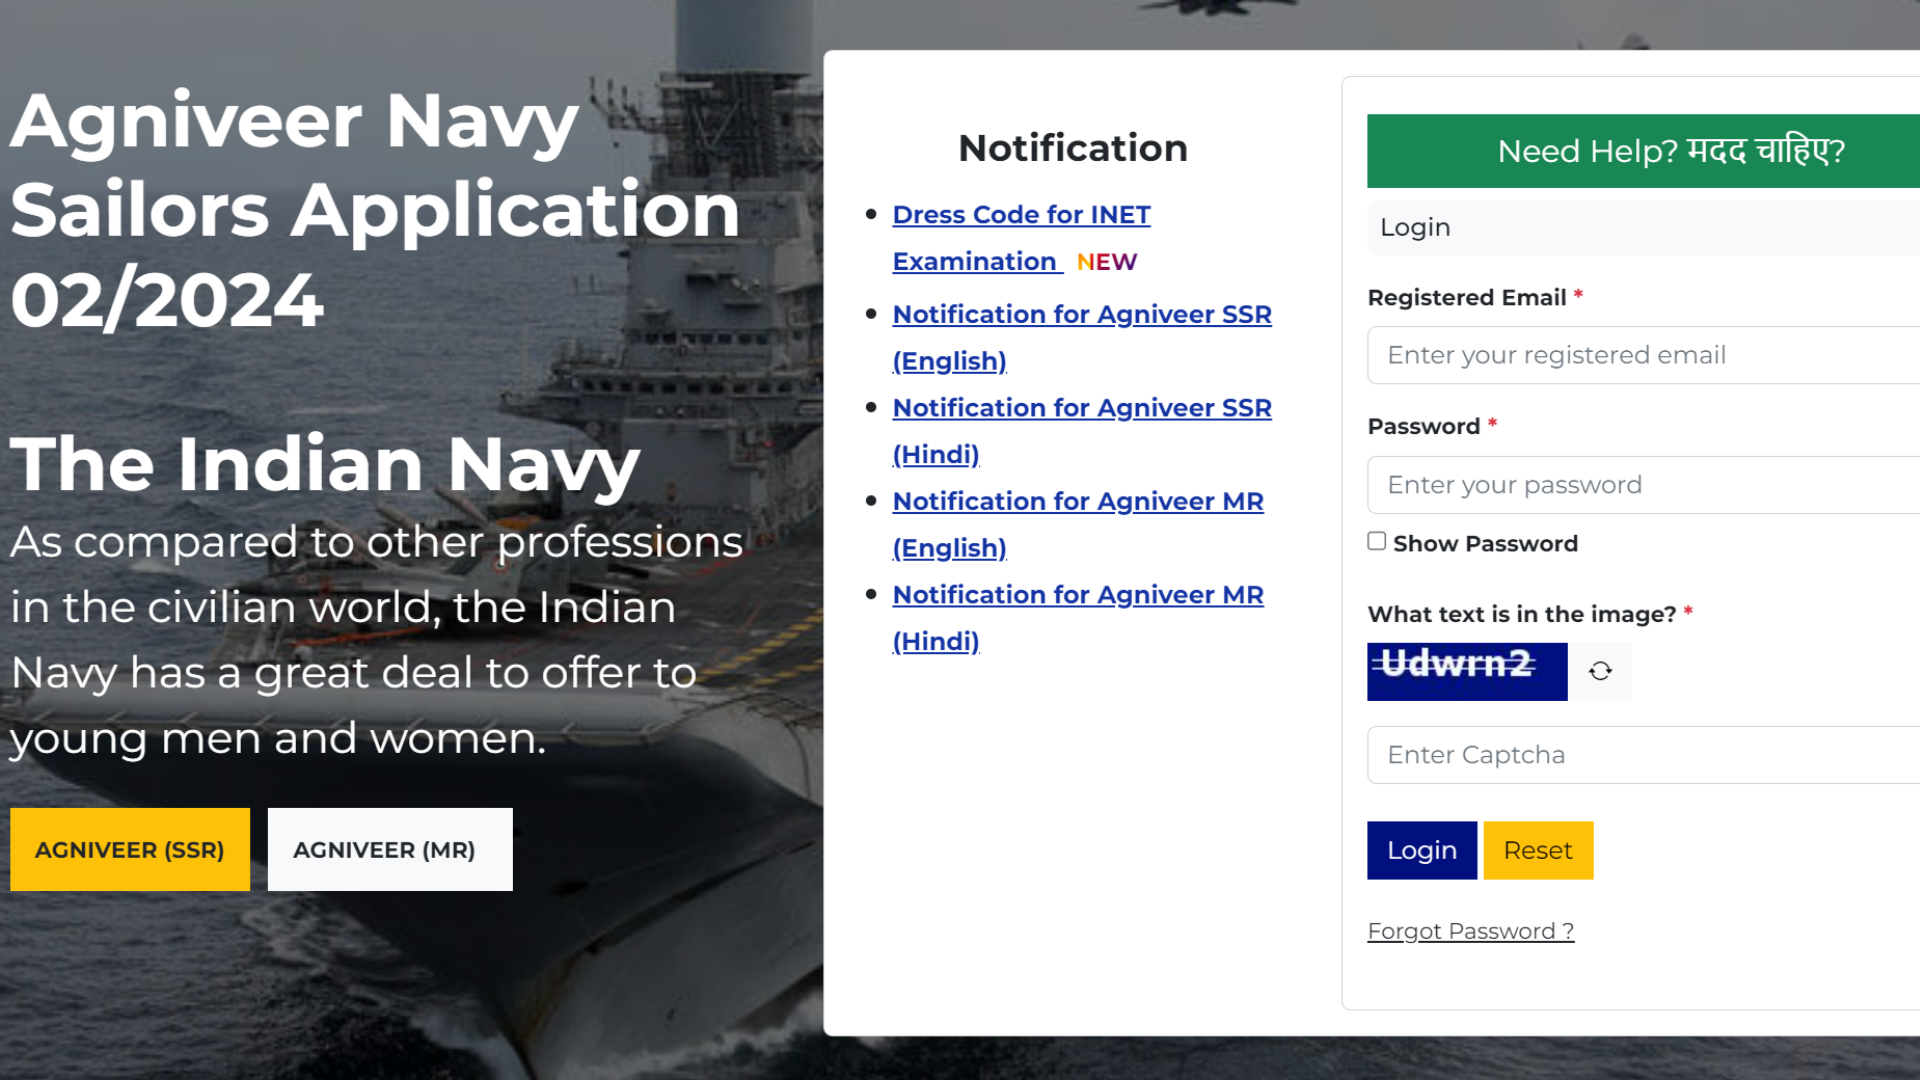Open Dress Code for INET Examination link
Screen dimensions: 1920x1080
[x=1021, y=237]
